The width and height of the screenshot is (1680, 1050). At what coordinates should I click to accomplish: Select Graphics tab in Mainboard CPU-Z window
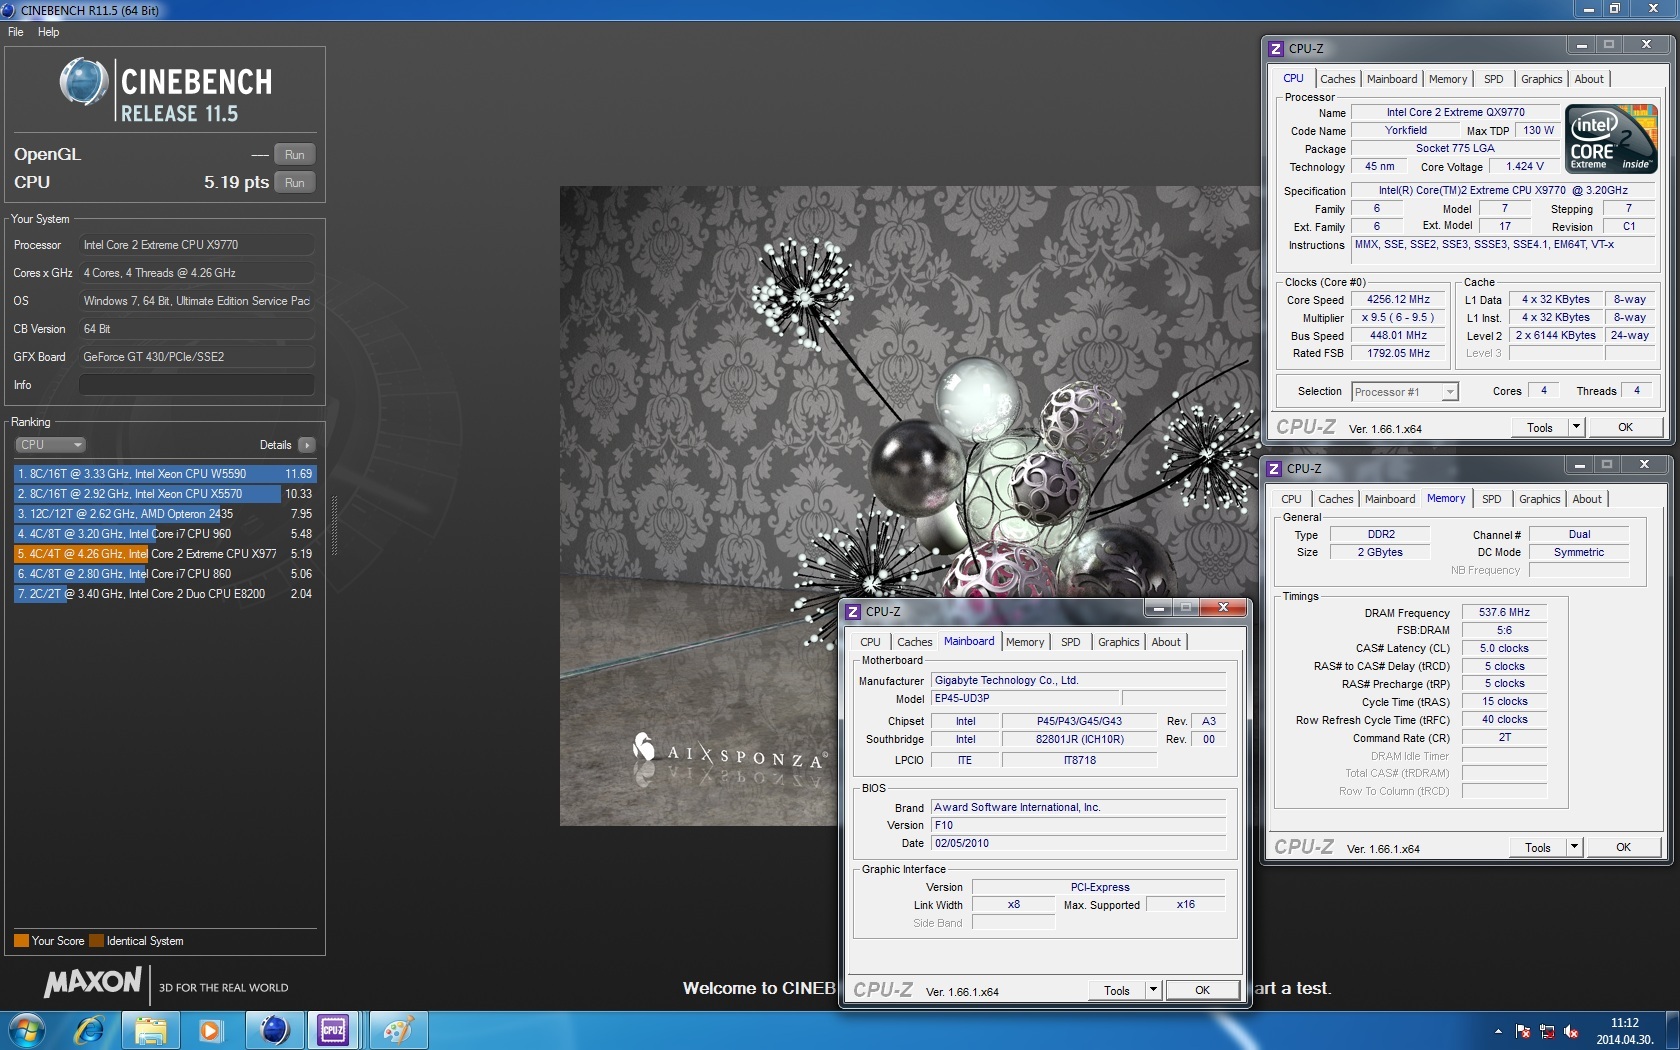(1118, 642)
